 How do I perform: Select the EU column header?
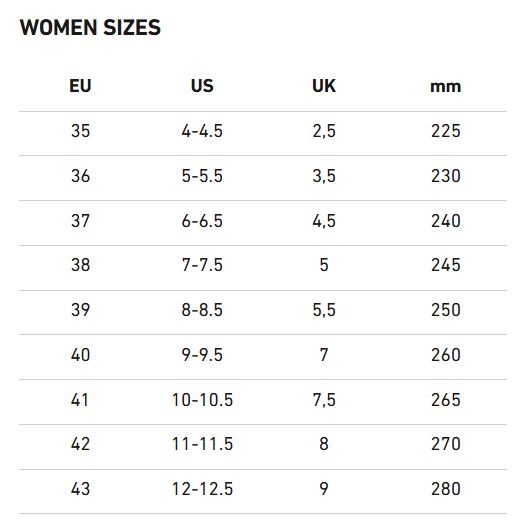click(x=80, y=86)
